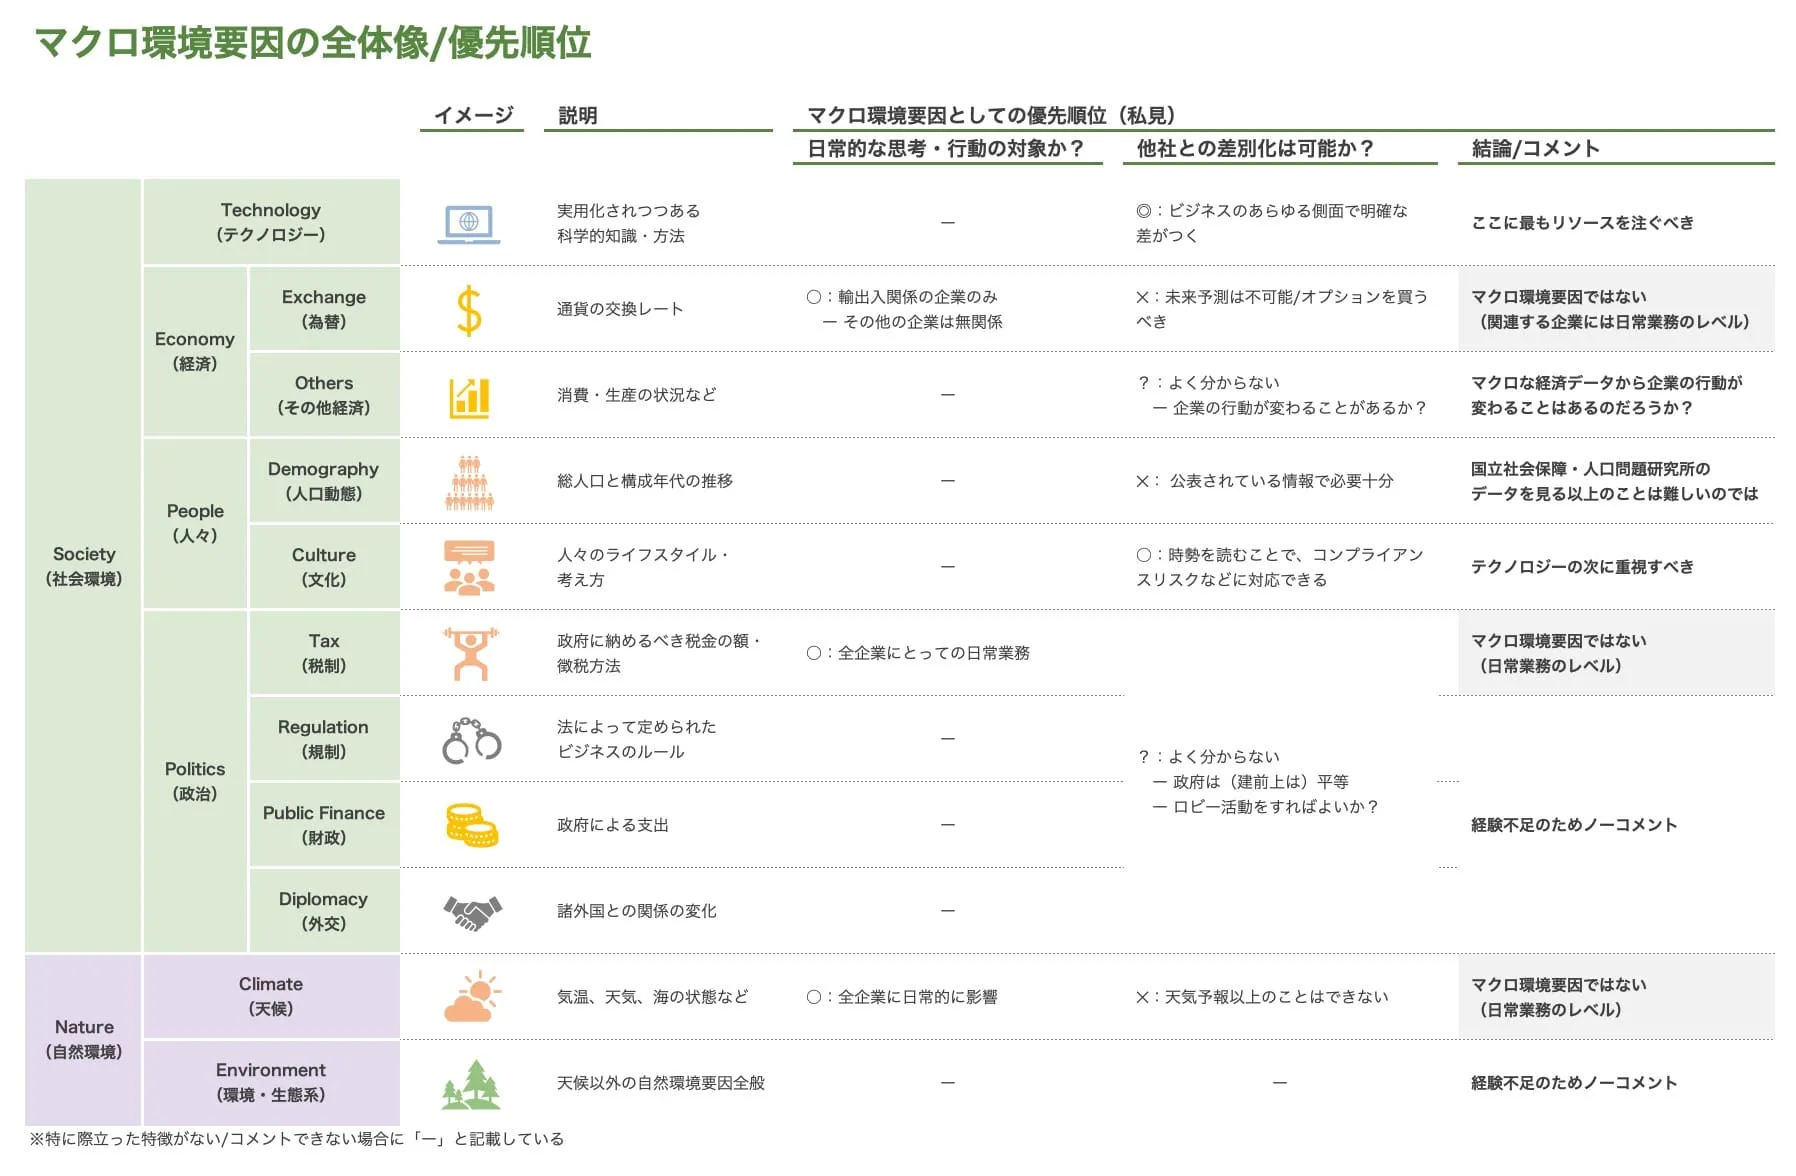Screen dimensions: 1796x1176
Task: Collapse the Politics (政治) group row
Action: [x=196, y=780]
